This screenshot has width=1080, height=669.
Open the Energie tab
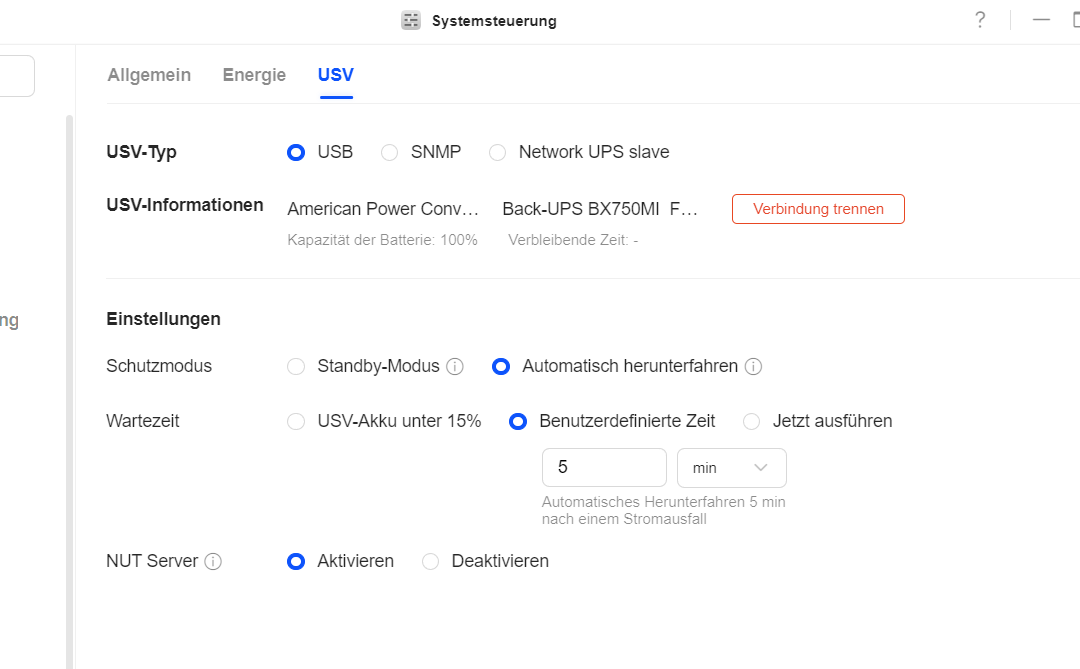coord(254,75)
